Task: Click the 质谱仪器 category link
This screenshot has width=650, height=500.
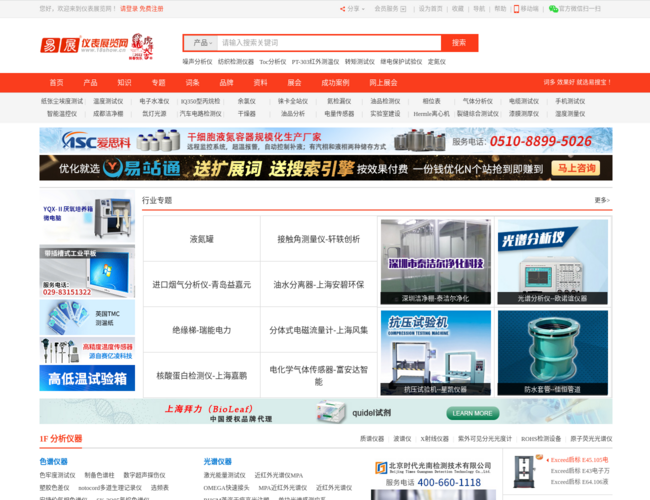Action: pyautogui.click(x=372, y=439)
